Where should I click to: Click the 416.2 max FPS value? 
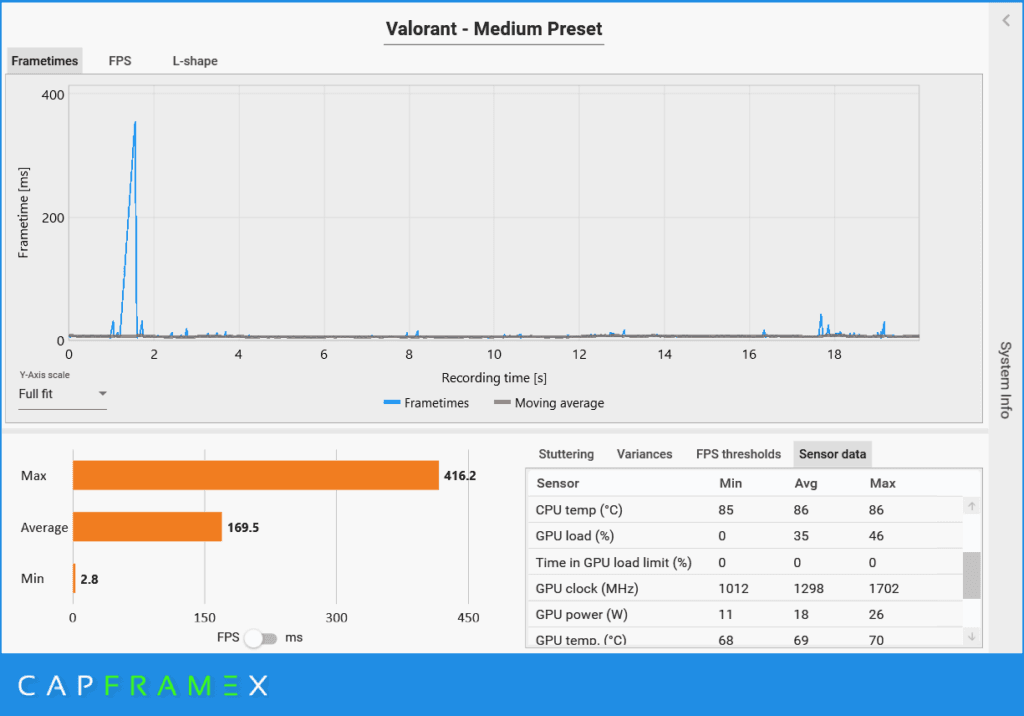(x=460, y=476)
